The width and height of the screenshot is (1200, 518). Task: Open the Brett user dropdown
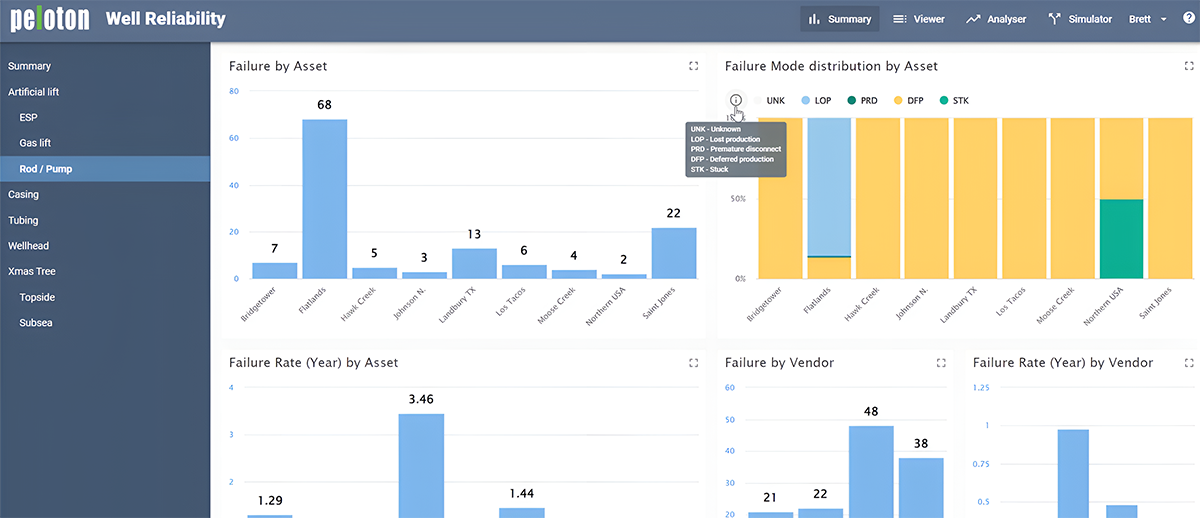point(1147,19)
